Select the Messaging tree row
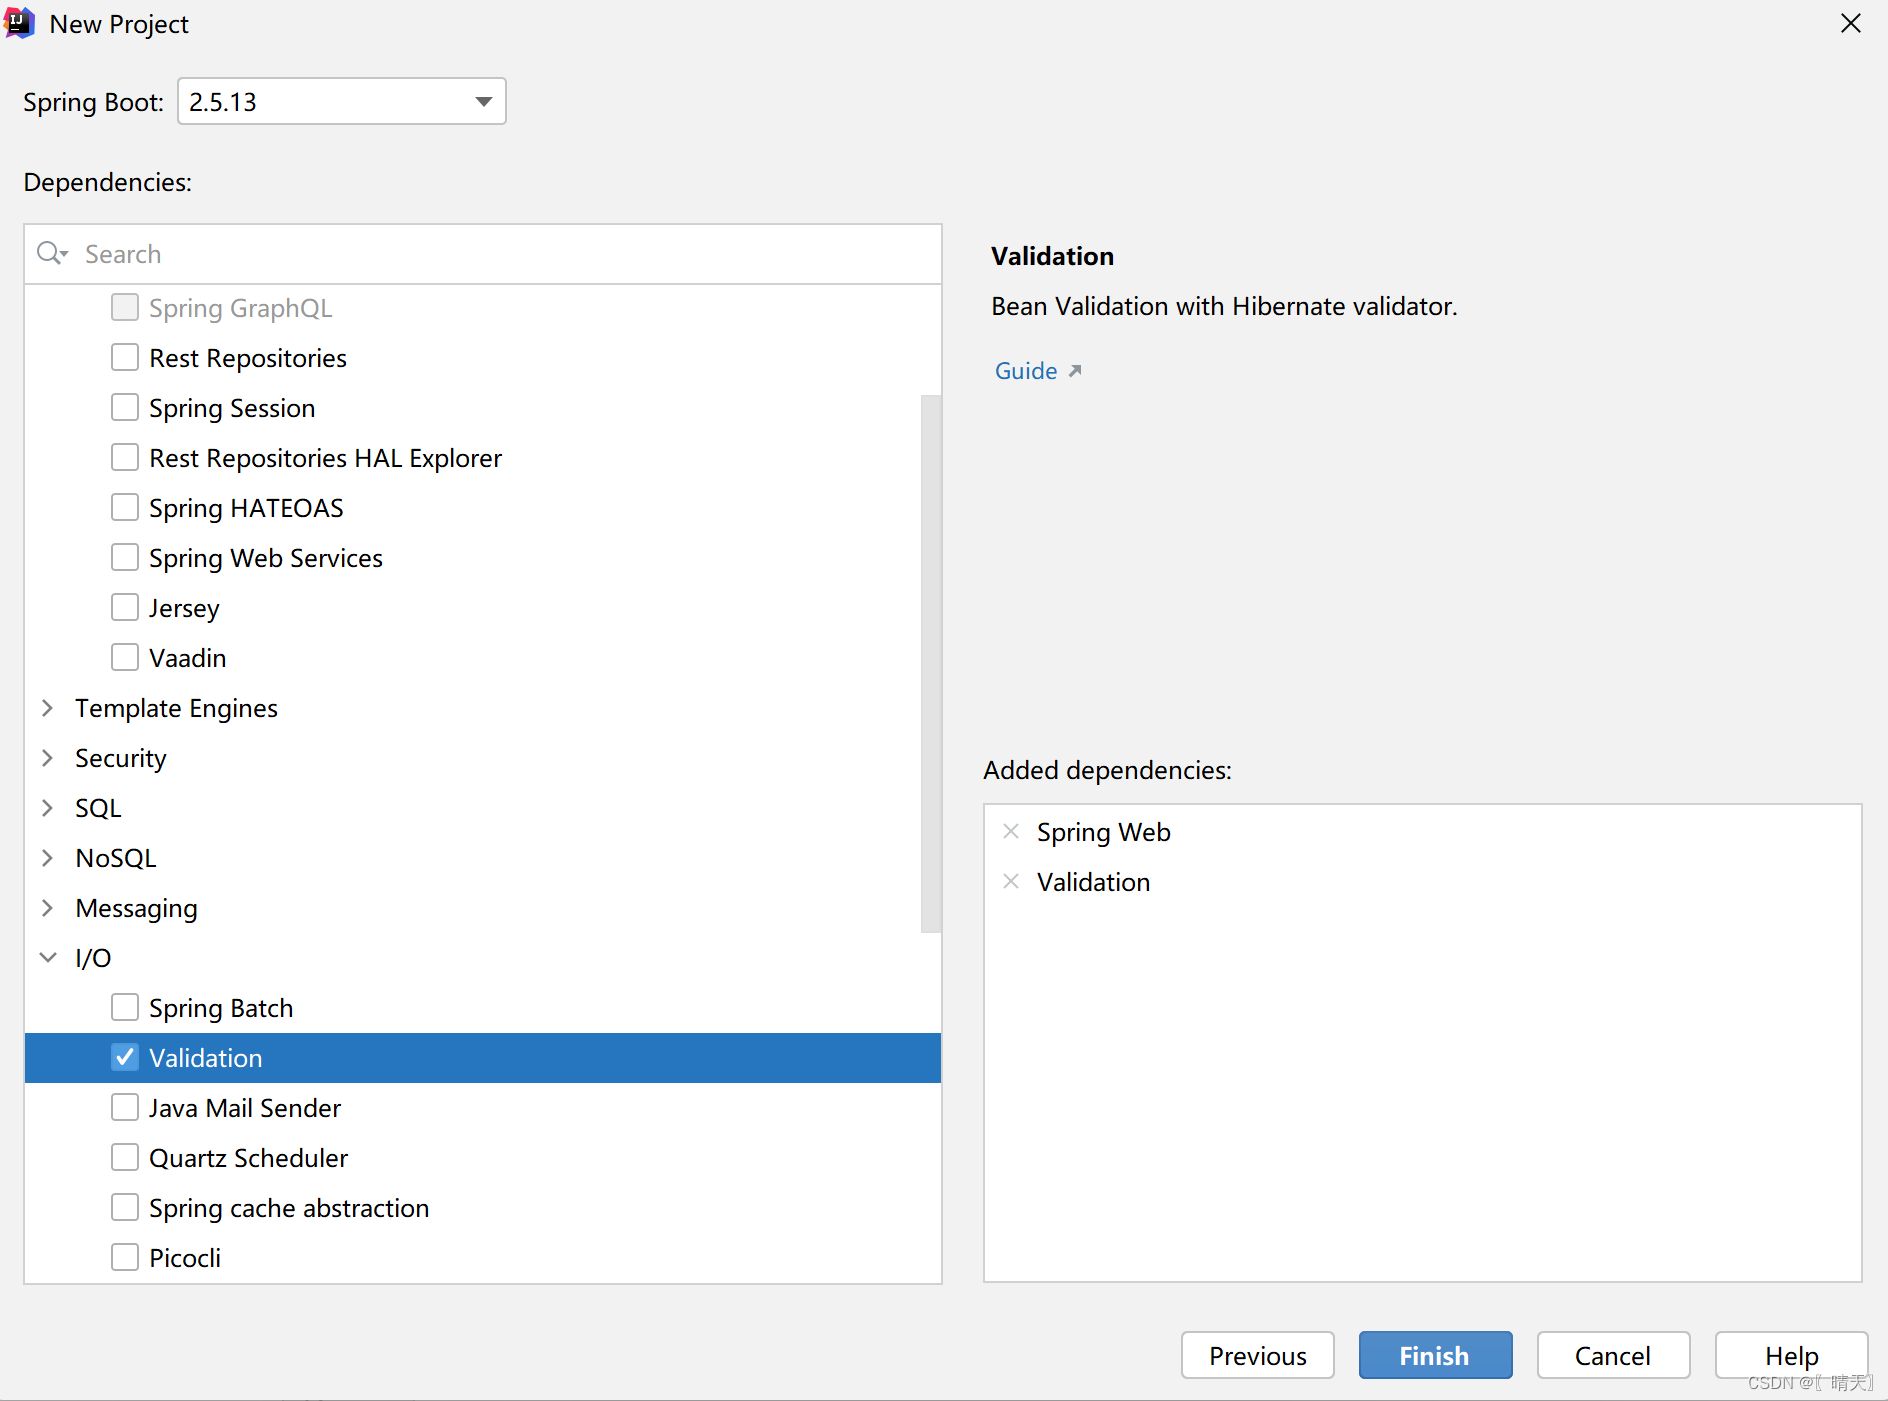Screen dimensions: 1888x1401 click(x=482, y=908)
